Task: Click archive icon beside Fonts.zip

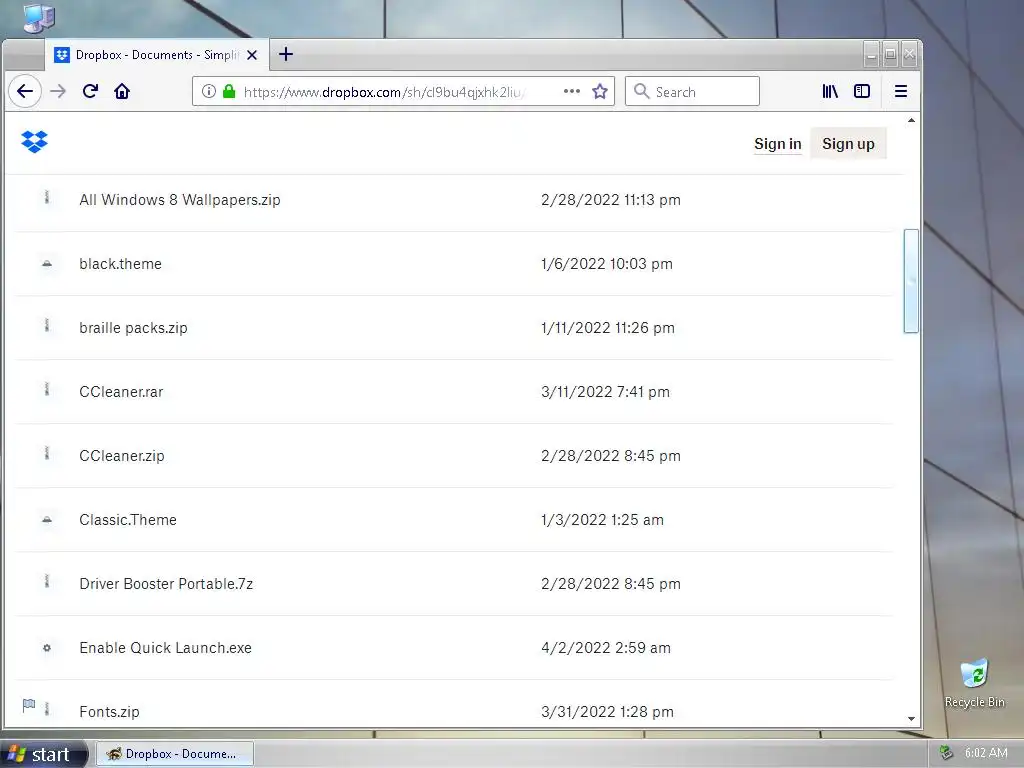Action: [46, 709]
